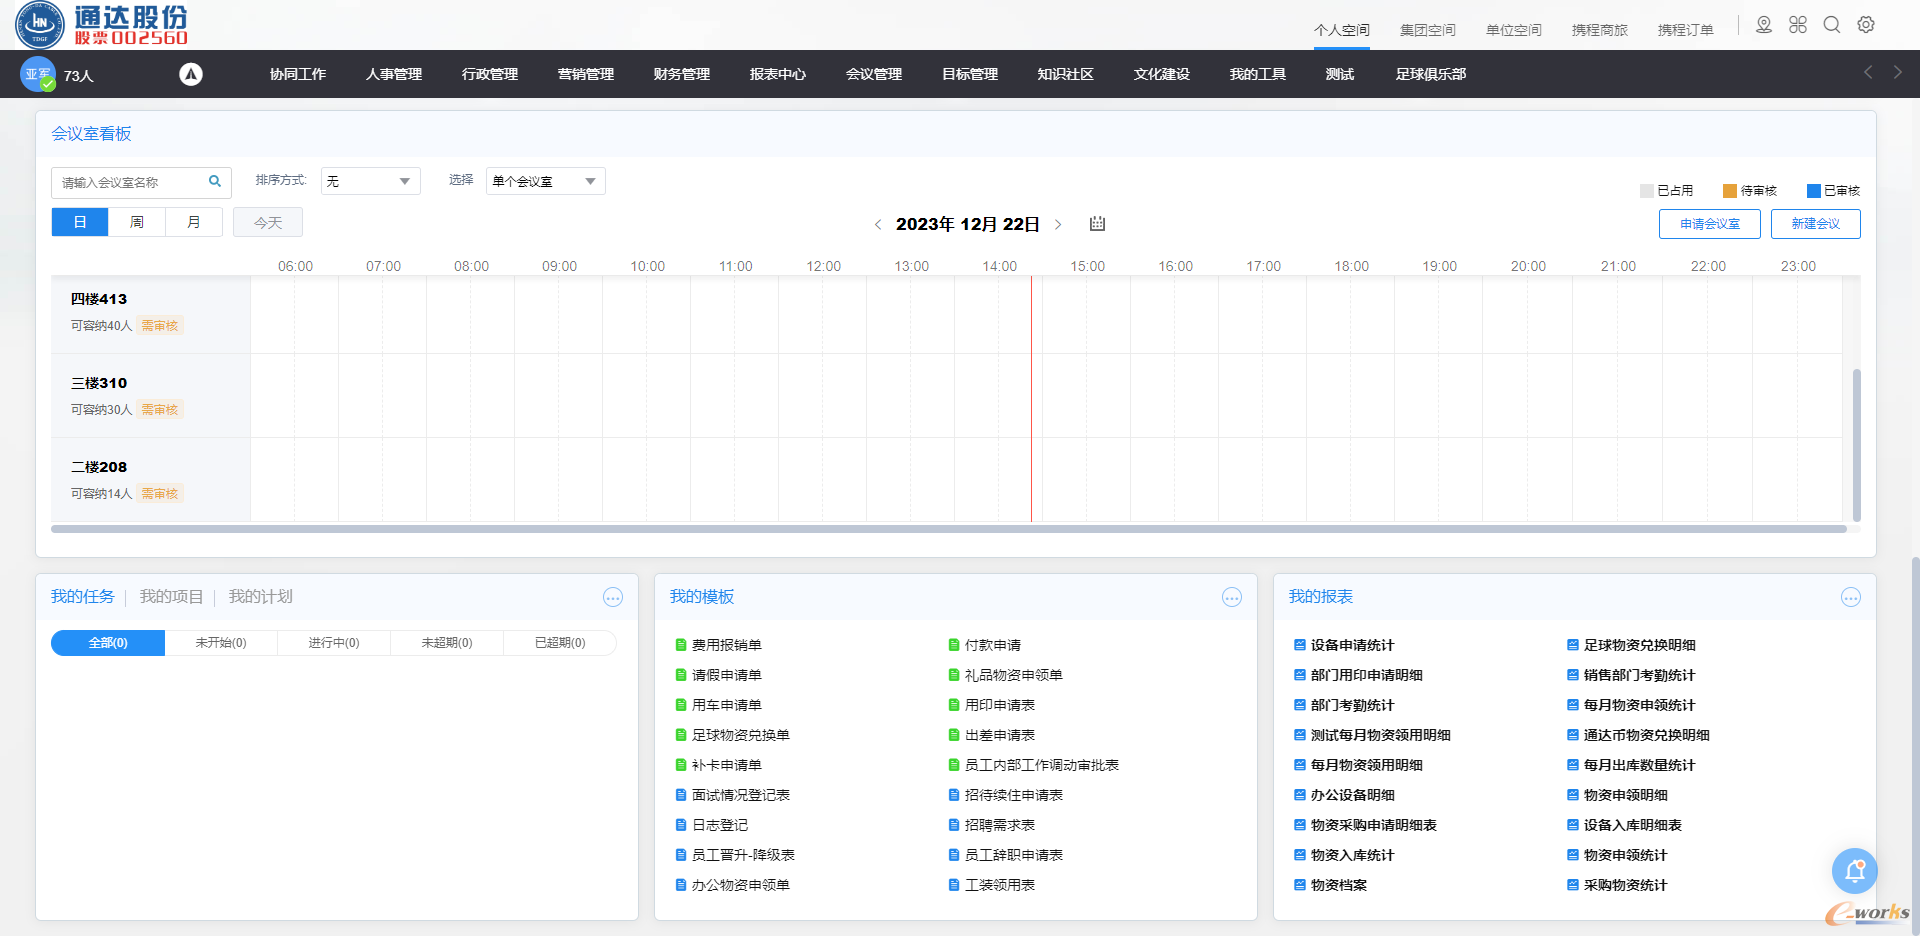
Task: Filter tasks by 进行中(0)
Action: (x=334, y=643)
